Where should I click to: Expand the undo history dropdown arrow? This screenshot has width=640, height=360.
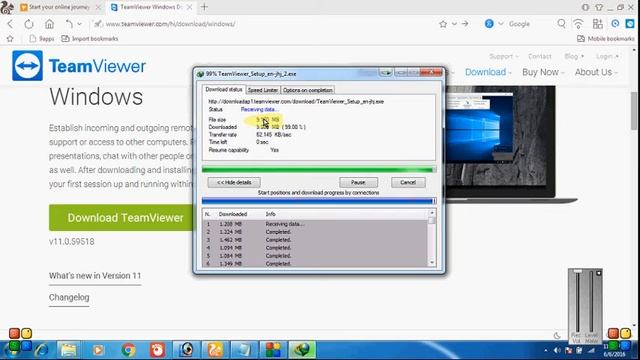80,24
